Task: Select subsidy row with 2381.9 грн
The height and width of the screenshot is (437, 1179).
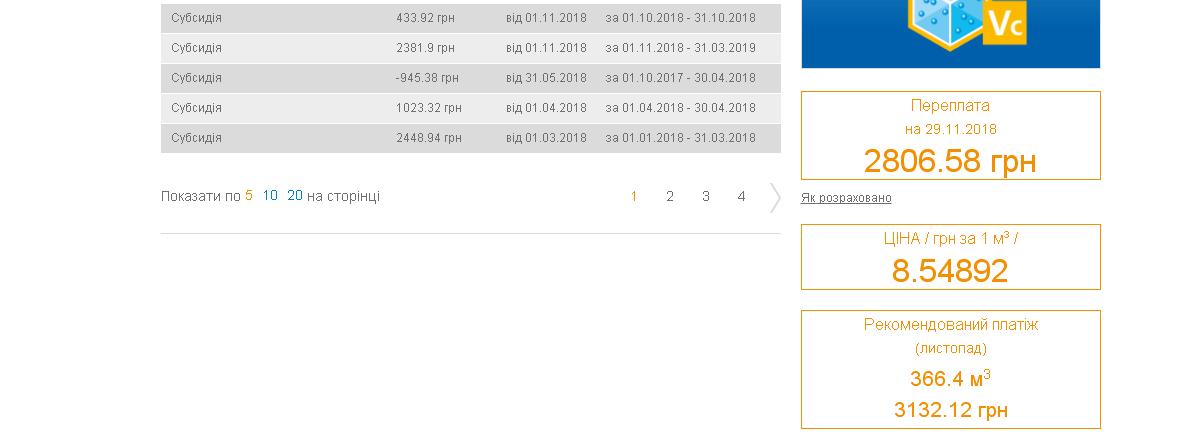Action: coord(471,48)
